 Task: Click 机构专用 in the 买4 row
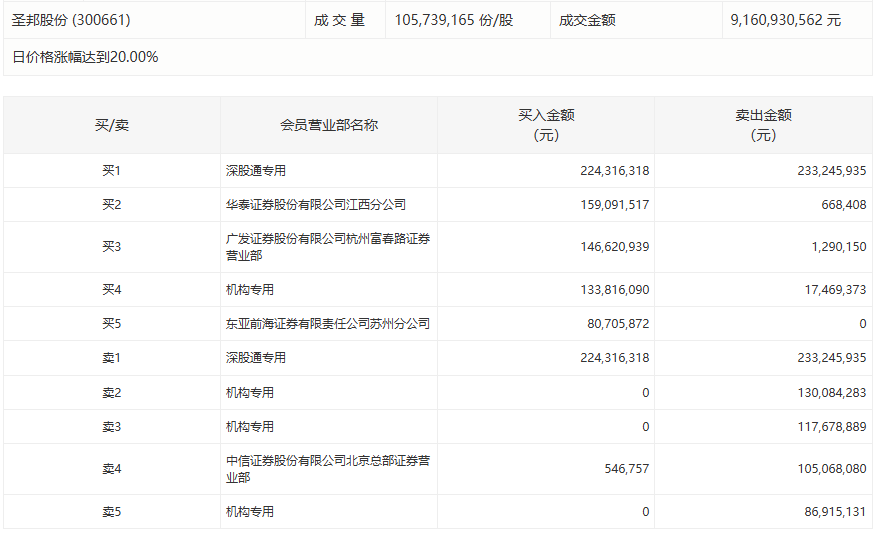[250, 289]
